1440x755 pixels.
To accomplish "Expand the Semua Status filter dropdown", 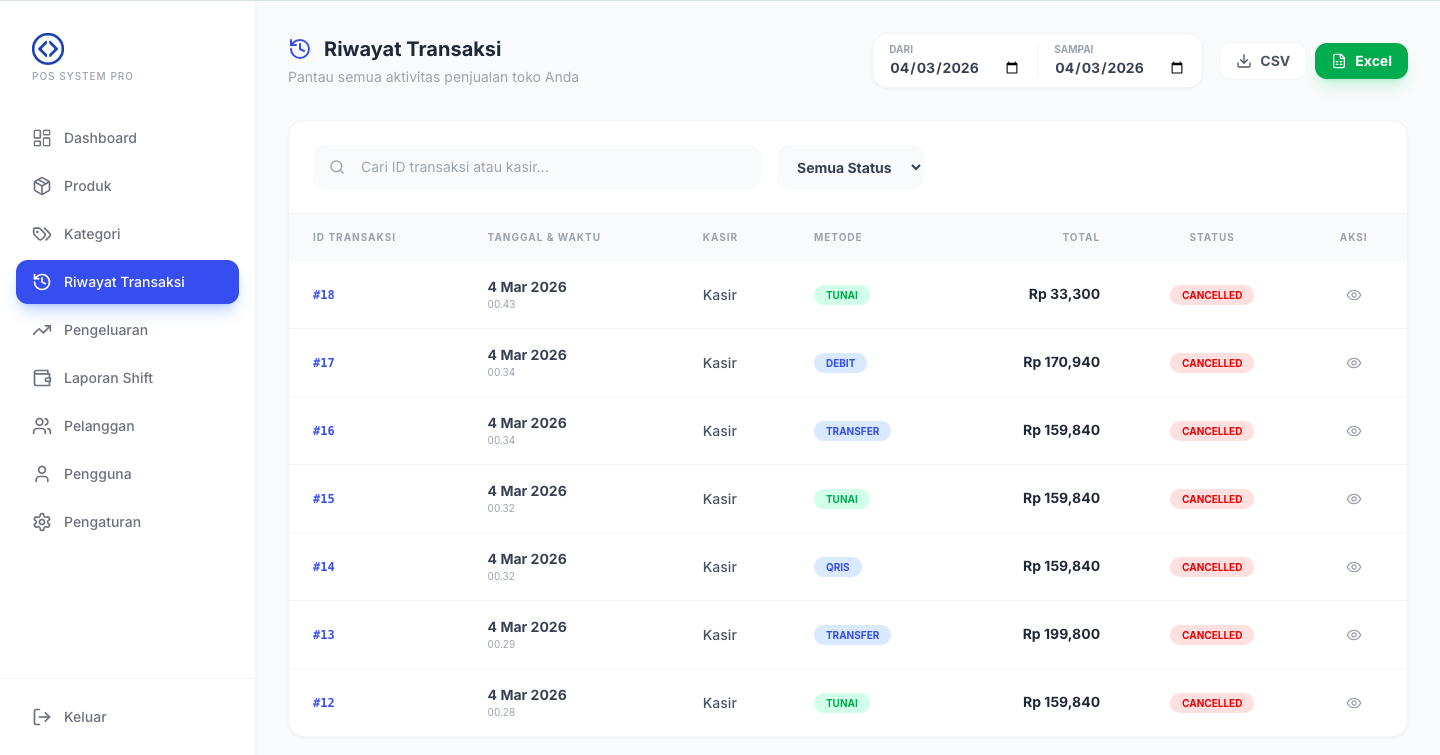I will 850,168.
